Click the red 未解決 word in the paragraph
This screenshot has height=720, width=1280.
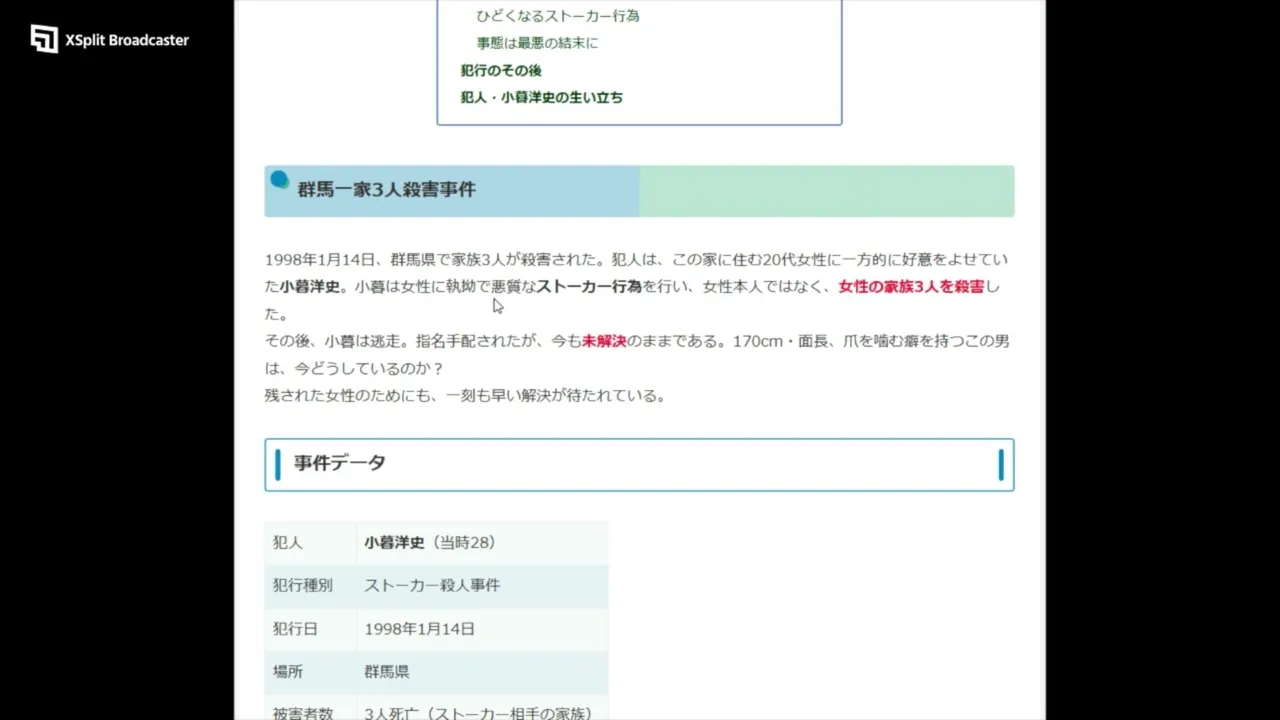pos(604,341)
